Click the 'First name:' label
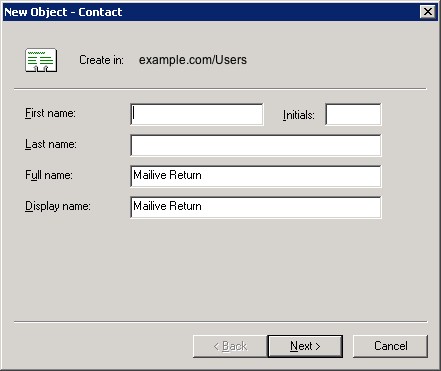Image resolution: width=441 pixels, height=371 pixels. 50,113
